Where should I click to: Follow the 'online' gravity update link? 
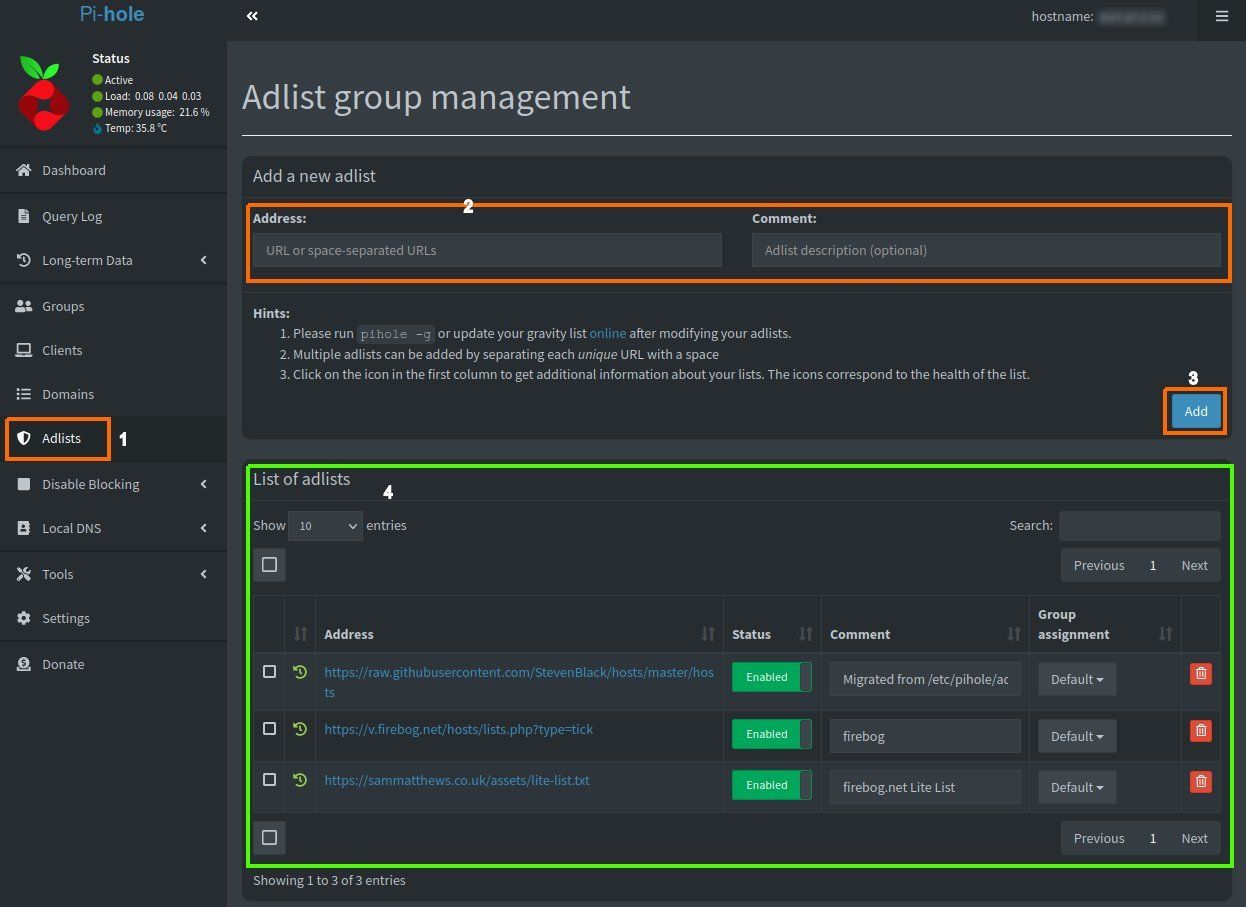point(607,333)
